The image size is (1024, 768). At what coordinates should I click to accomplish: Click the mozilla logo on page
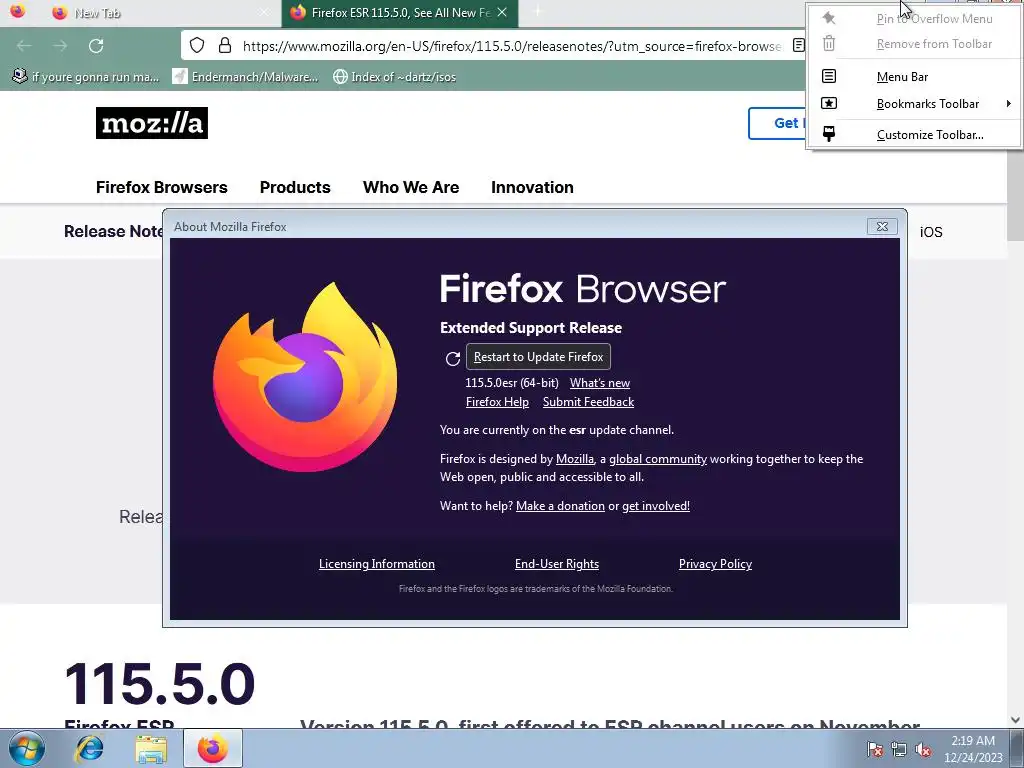[152, 123]
